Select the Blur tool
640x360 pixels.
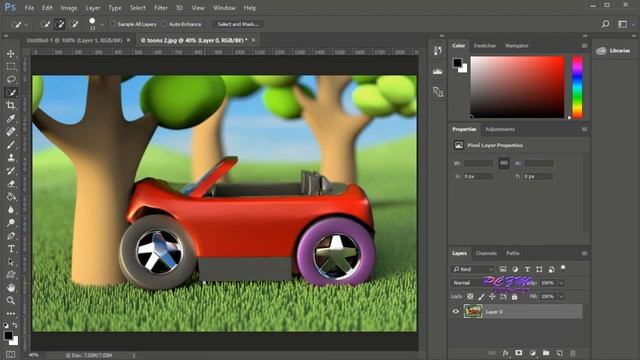click(x=11, y=210)
